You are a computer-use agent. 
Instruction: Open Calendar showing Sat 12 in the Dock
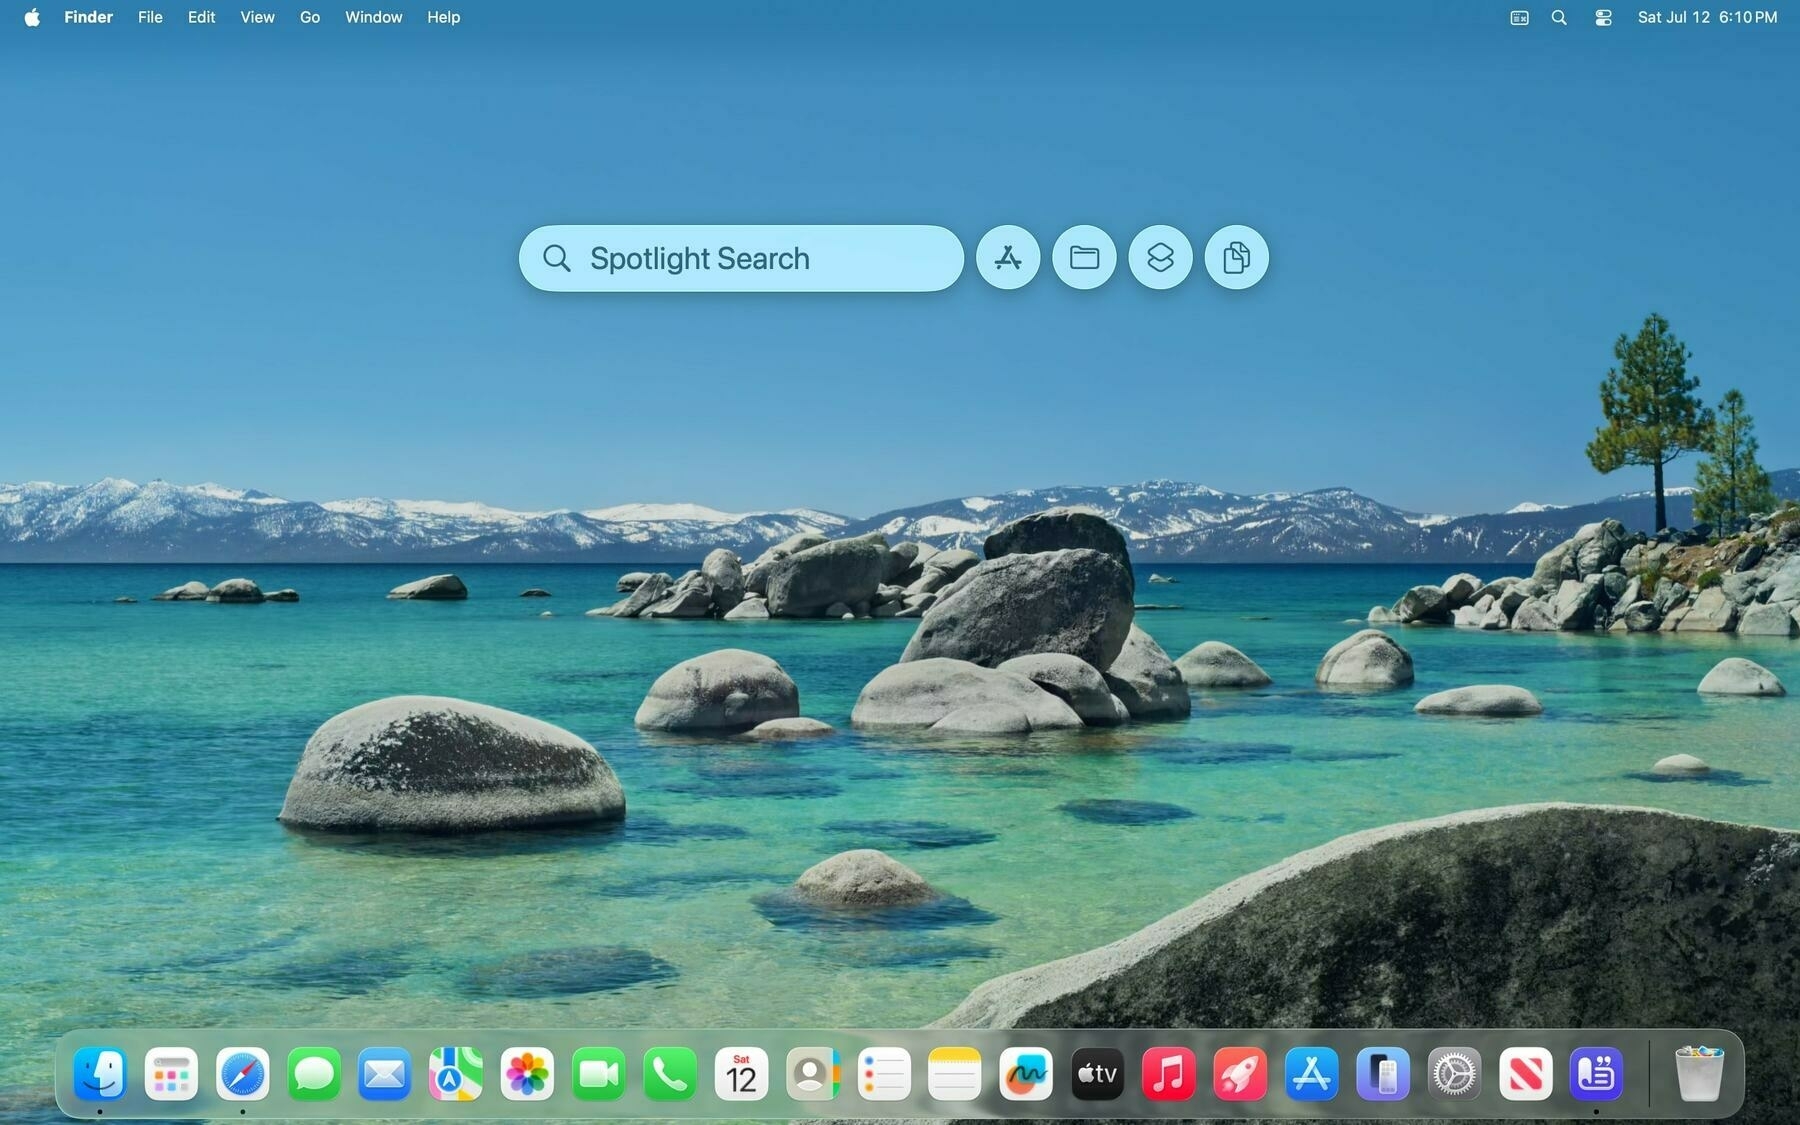(x=741, y=1074)
